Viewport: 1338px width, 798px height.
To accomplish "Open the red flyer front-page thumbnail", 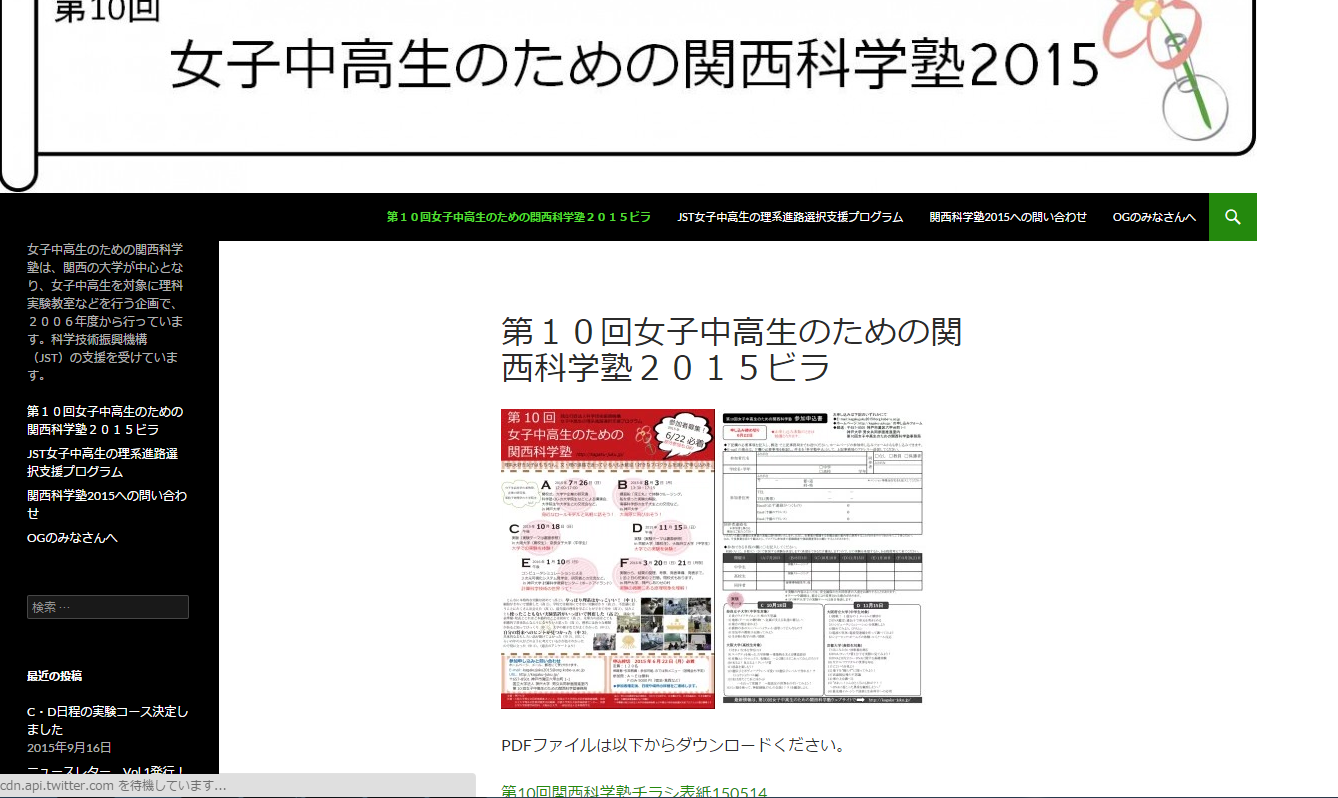I will tap(608, 558).
